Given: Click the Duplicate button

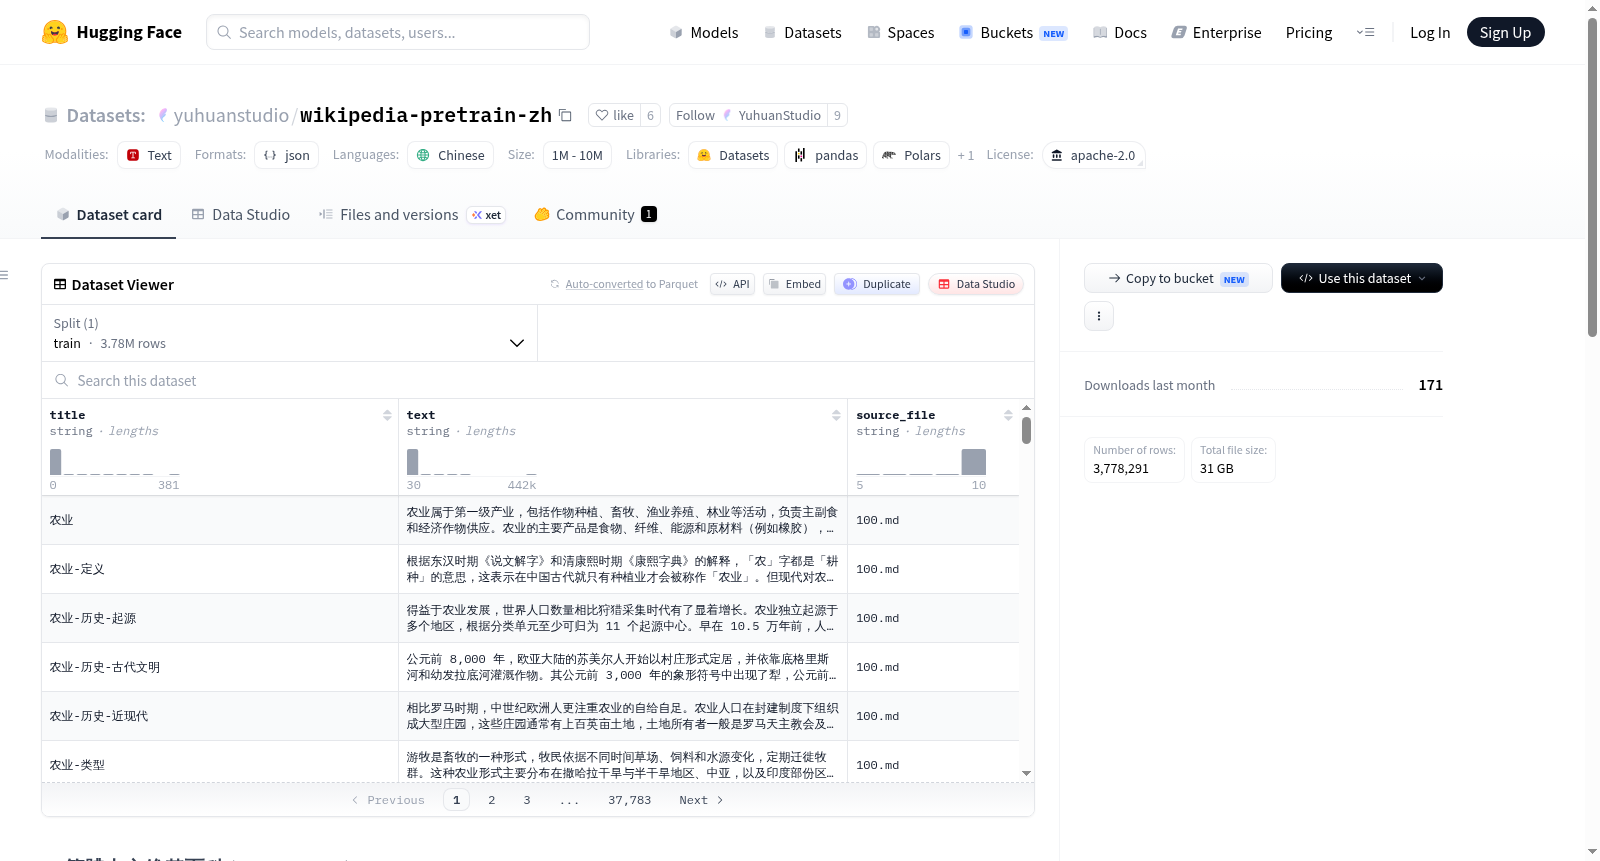Looking at the screenshot, I should 877,284.
